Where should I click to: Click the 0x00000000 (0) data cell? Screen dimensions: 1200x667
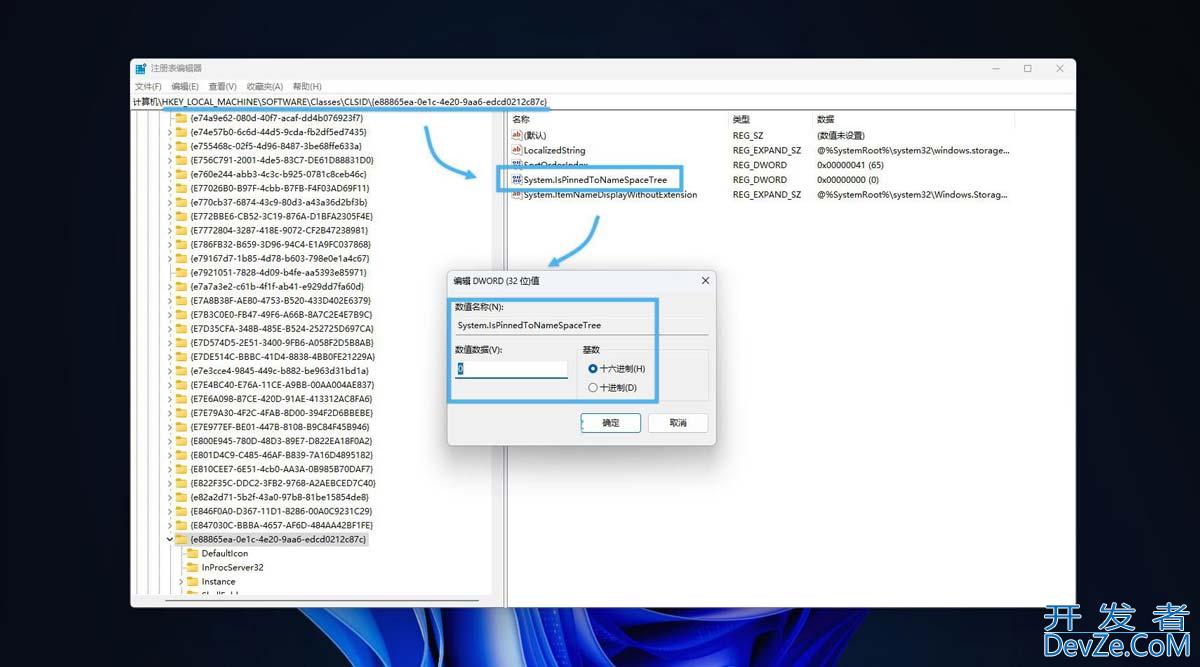848,180
